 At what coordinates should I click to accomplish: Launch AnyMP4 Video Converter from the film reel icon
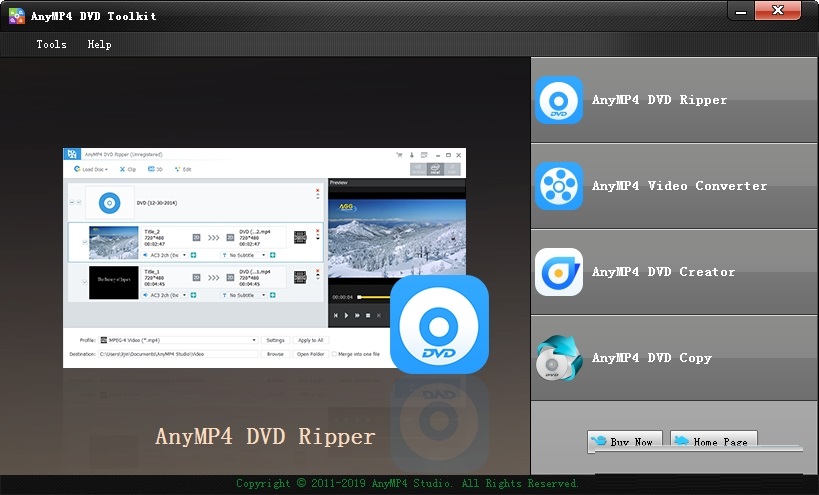(x=559, y=186)
